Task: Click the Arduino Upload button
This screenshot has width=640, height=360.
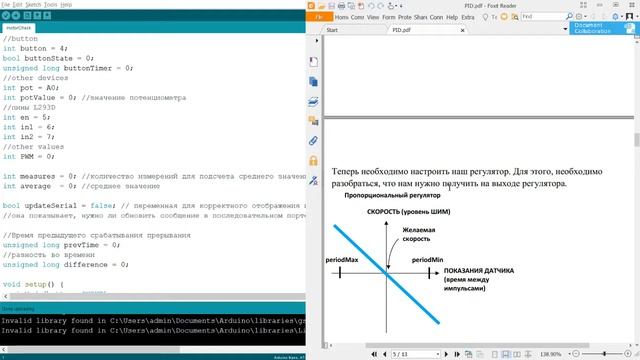Action: pyautogui.click(x=16, y=16)
